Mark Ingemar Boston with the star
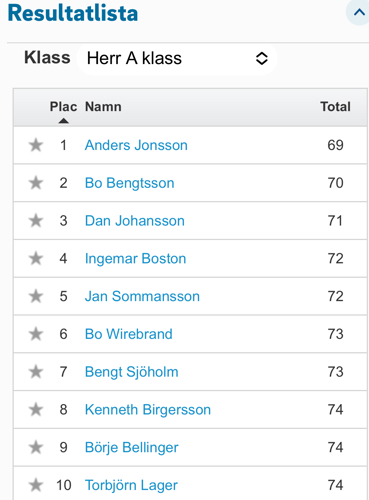The height and width of the screenshot is (500, 369). (x=36, y=259)
